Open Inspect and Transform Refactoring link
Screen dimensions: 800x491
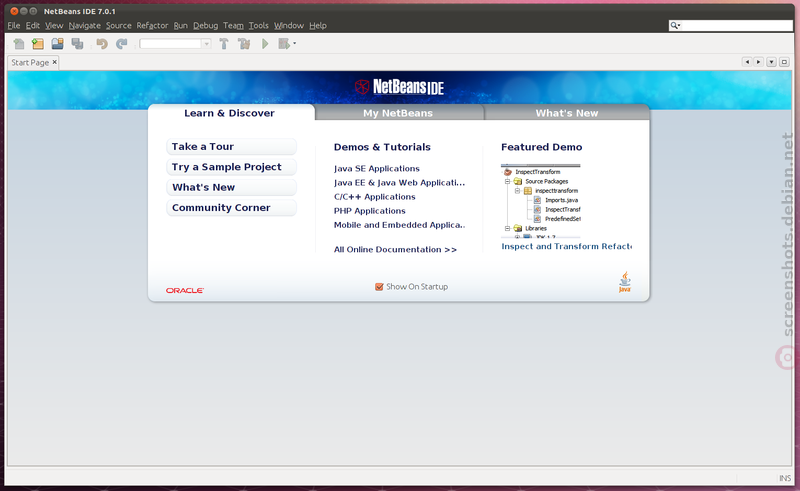[566, 246]
